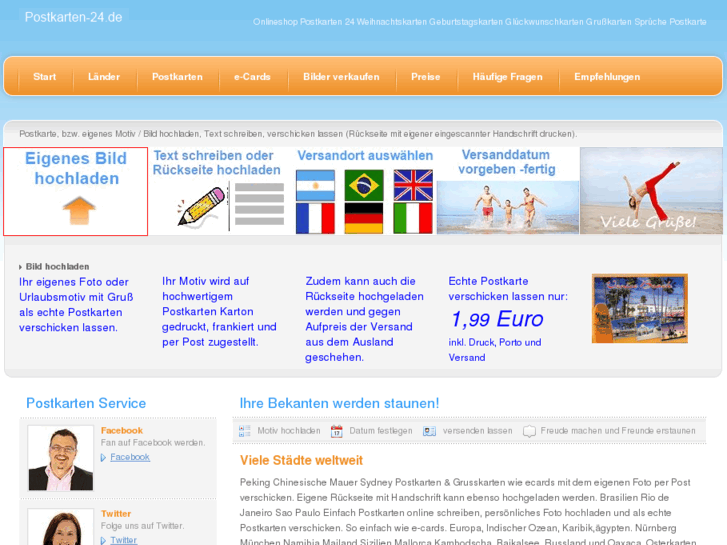This screenshot has height=545, width=727.
Task: Click the Viele Städte weltweit heading
Action: 301,460
